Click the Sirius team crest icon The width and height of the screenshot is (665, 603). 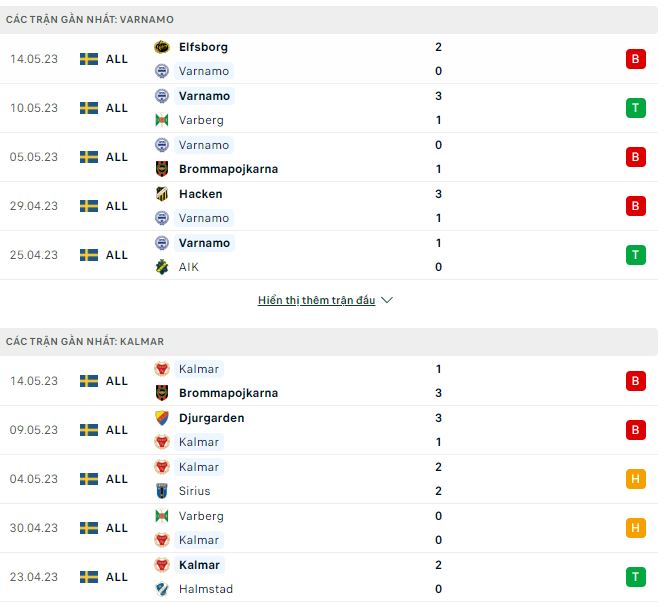[162, 491]
